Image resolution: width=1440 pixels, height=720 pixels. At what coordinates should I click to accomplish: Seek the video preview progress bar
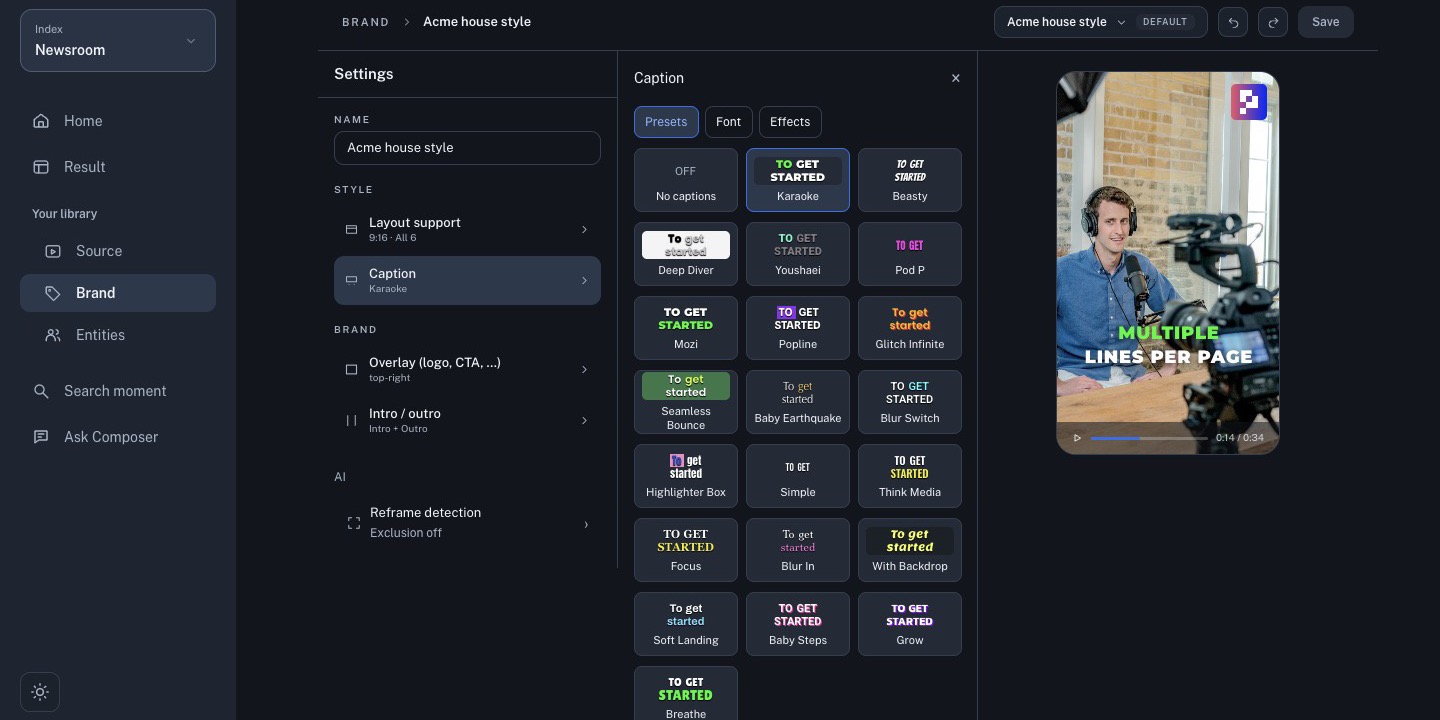pos(1149,438)
